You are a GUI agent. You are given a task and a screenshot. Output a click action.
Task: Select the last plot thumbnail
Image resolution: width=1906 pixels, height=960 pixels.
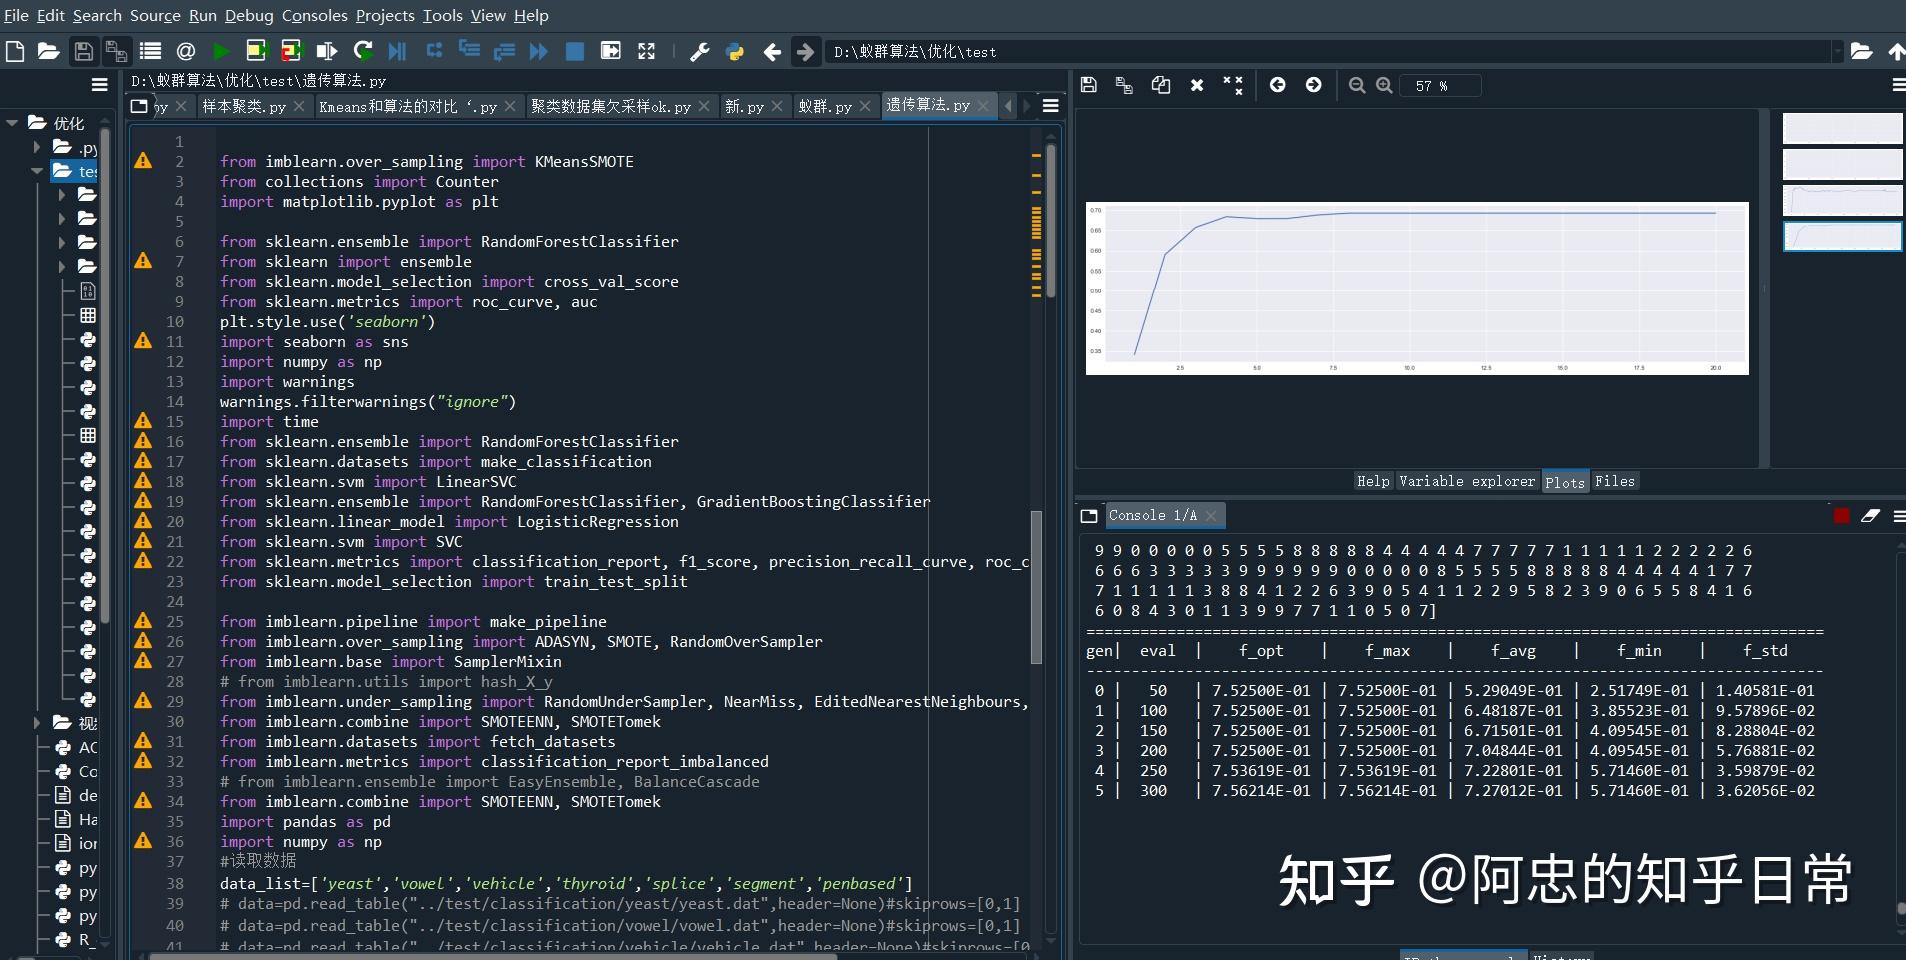pyautogui.click(x=1842, y=237)
